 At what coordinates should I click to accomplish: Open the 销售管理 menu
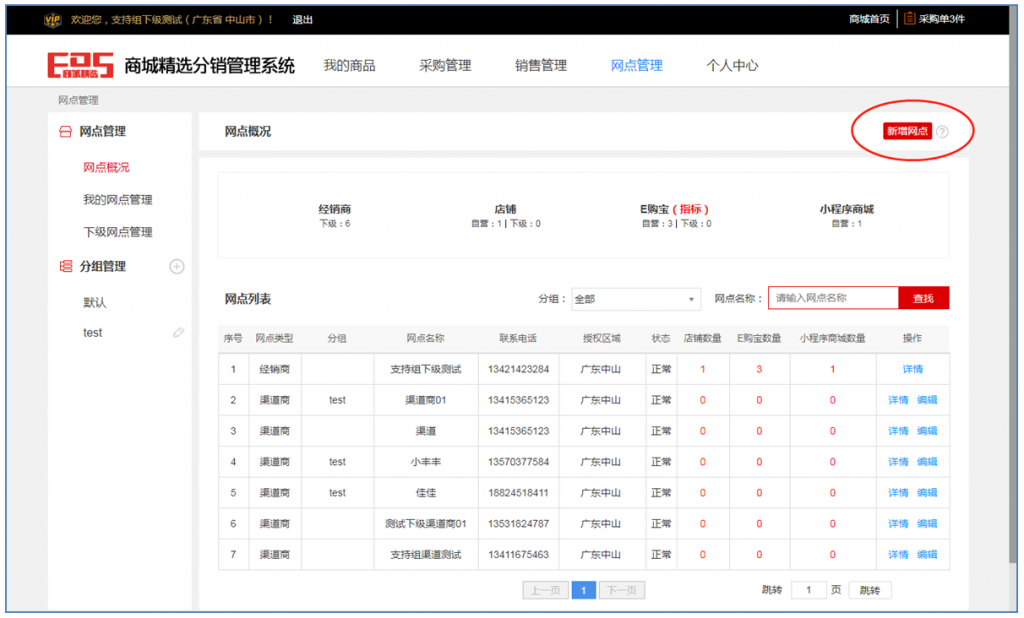click(541, 65)
